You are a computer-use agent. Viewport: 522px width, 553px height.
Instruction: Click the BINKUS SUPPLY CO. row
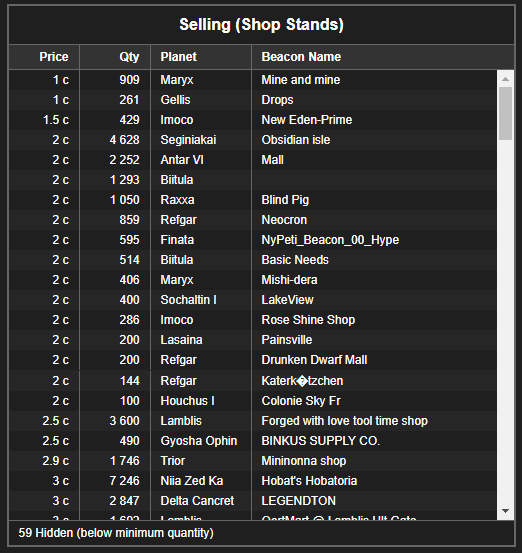click(x=253, y=441)
